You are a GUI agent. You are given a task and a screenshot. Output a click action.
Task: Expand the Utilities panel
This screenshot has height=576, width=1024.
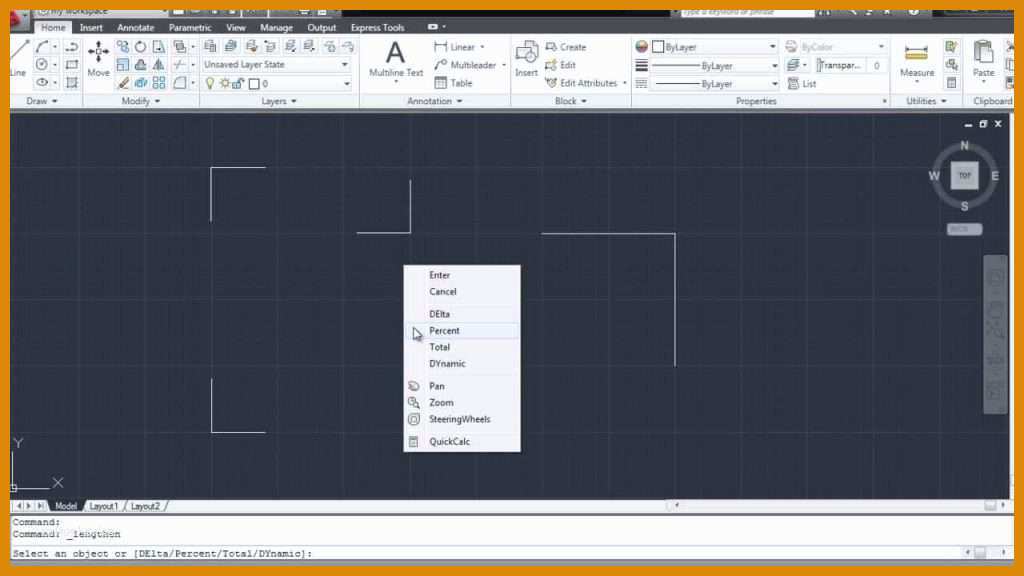(926, 101)
